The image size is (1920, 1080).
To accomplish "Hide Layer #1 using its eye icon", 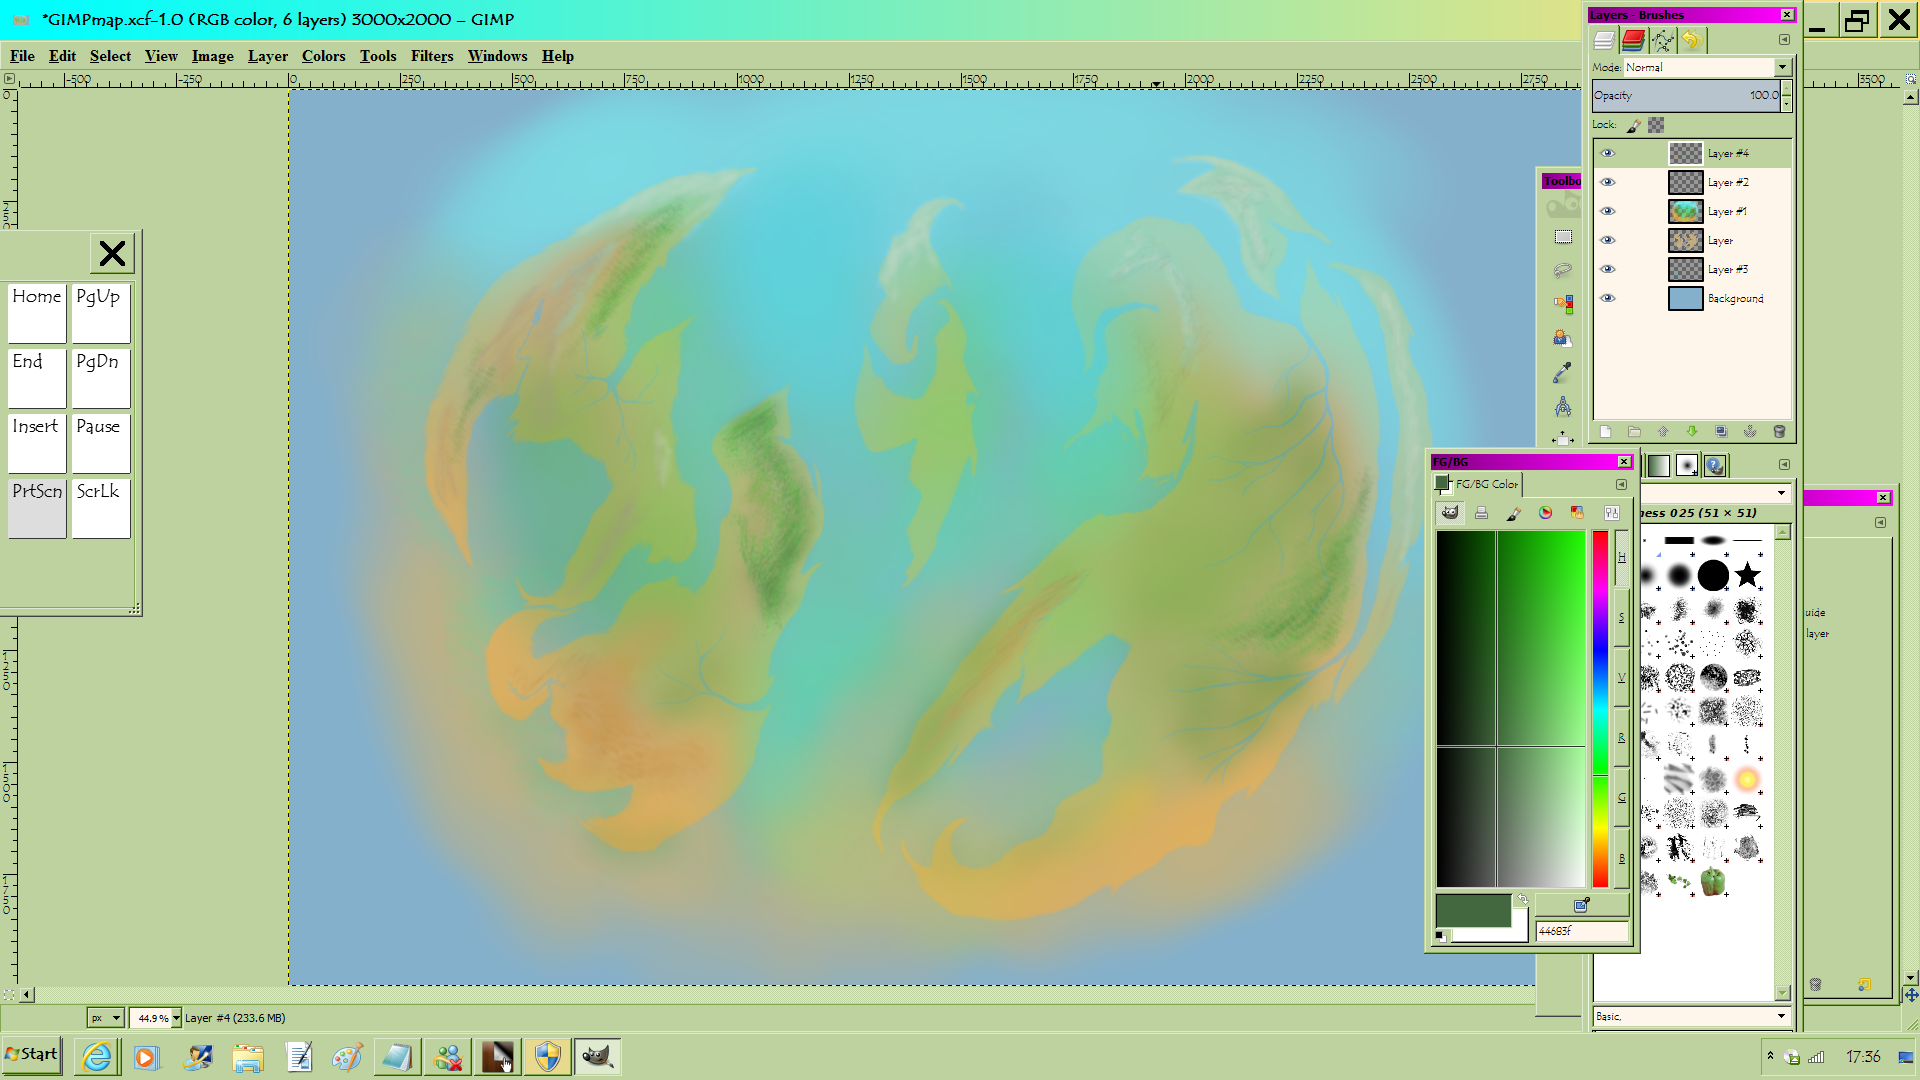I will click(1608, 211).
